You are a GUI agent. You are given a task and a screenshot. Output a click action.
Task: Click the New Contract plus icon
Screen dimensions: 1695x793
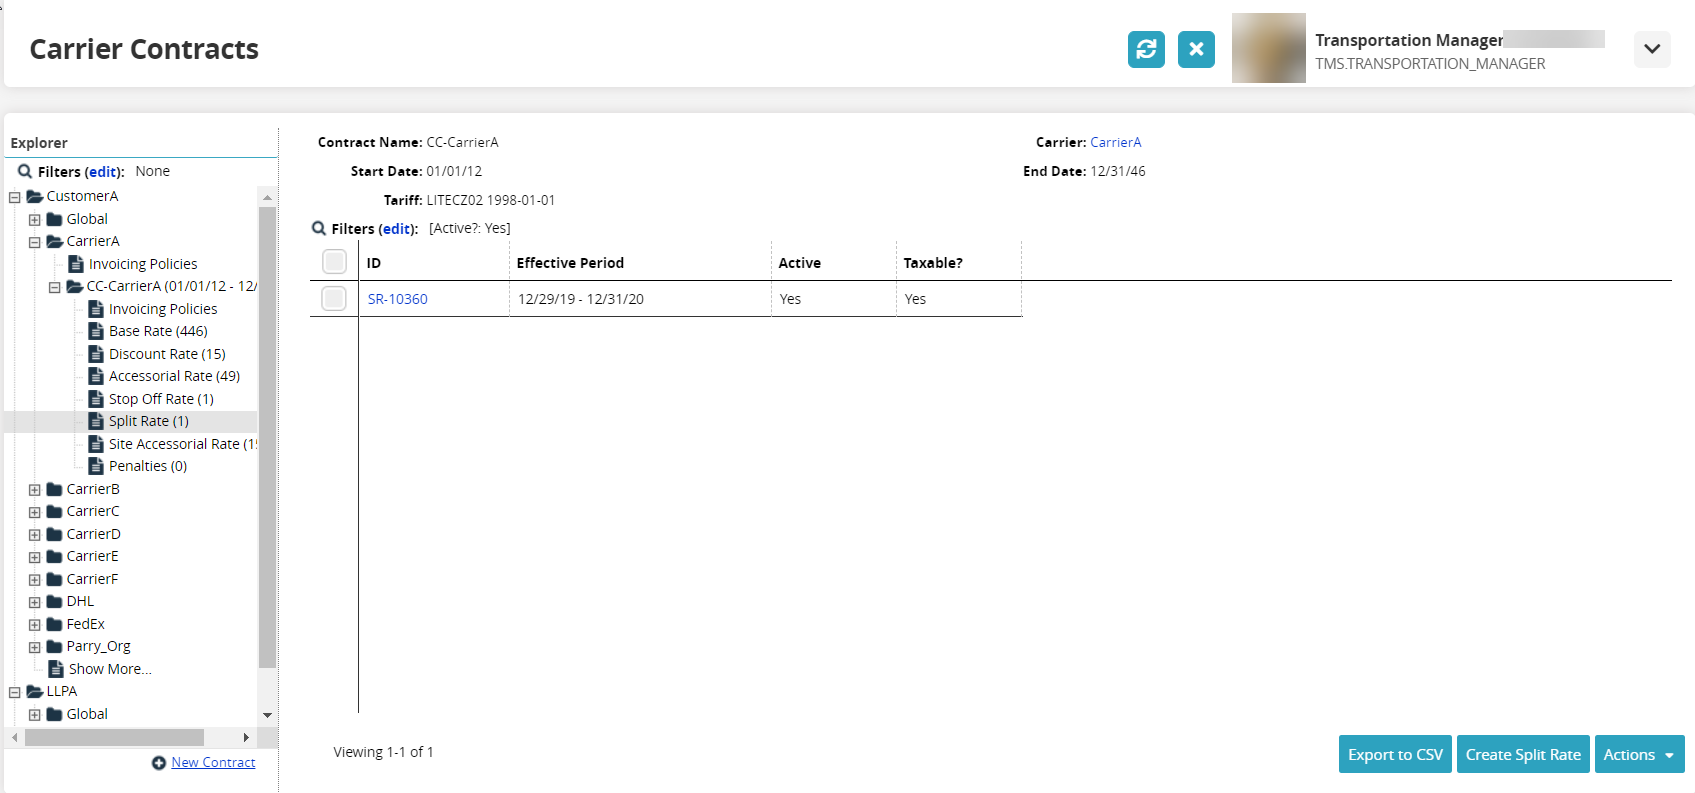(159, 763)
